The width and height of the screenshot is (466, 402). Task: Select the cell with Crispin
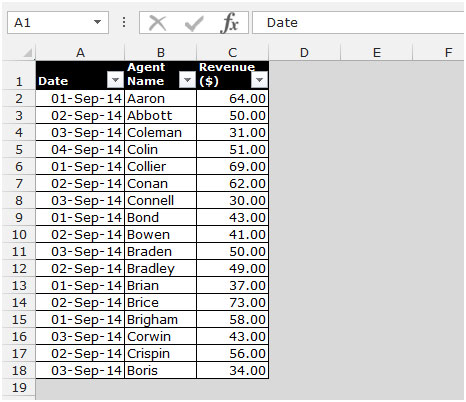pos(161,353)
